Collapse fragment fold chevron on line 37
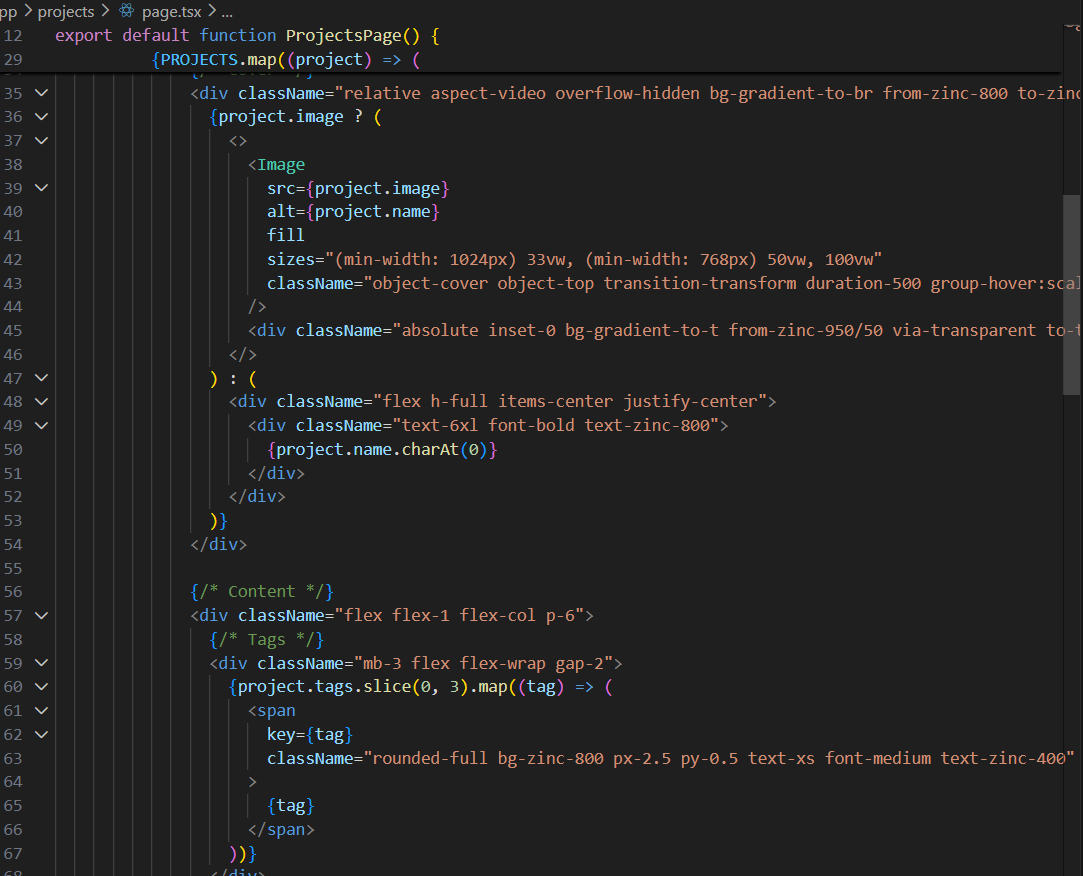1083x876 pixels. pos(41,140)
